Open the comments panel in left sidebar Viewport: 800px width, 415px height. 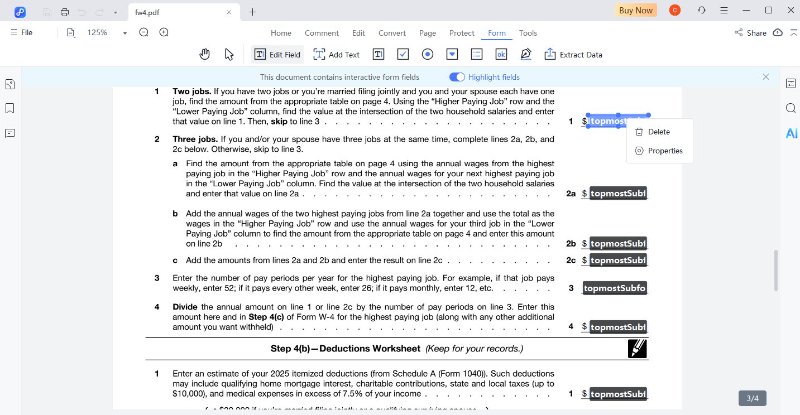tap(10, 134)
